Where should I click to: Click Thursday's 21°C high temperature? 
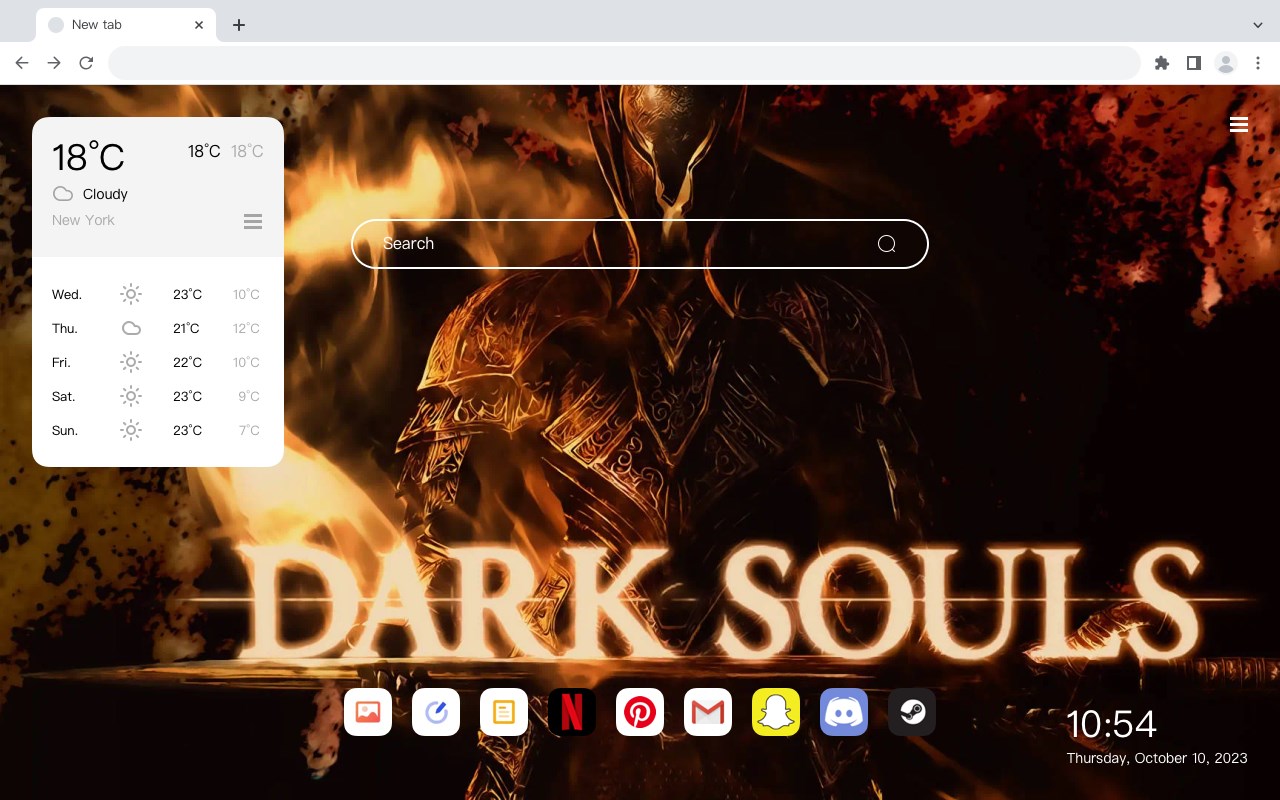tap(186, 329)
